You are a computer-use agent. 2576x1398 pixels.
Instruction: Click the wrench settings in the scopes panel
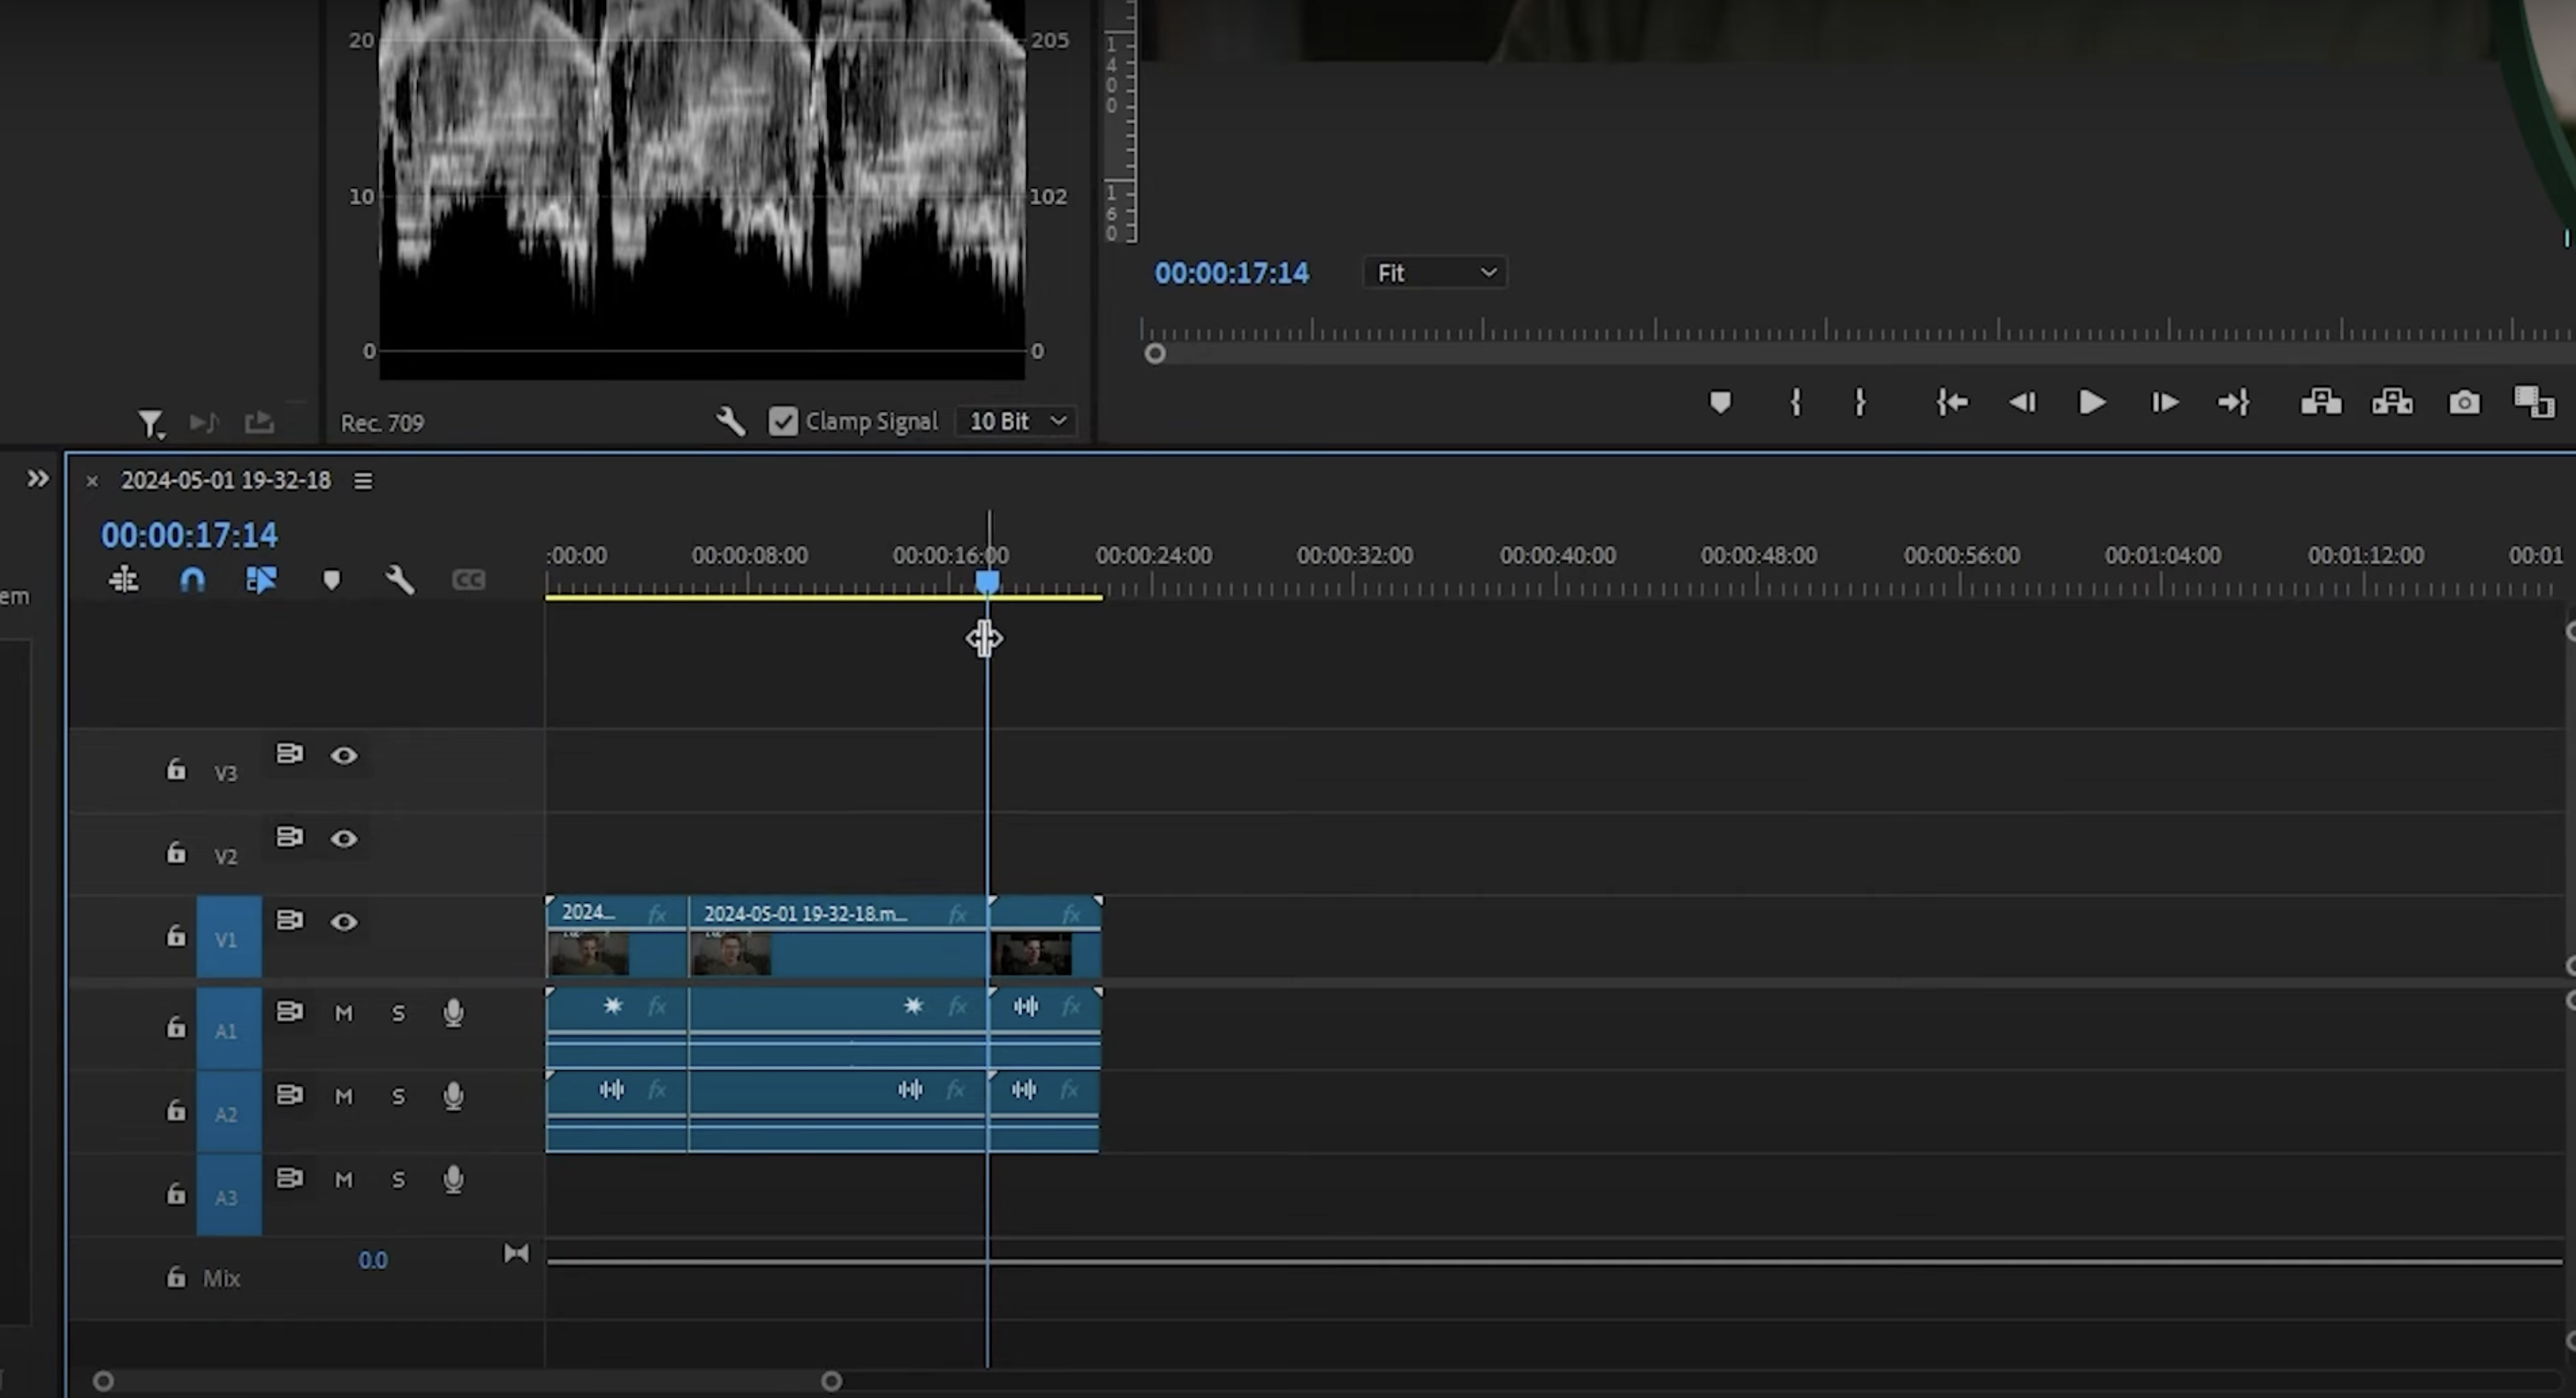tap(730, 420)
